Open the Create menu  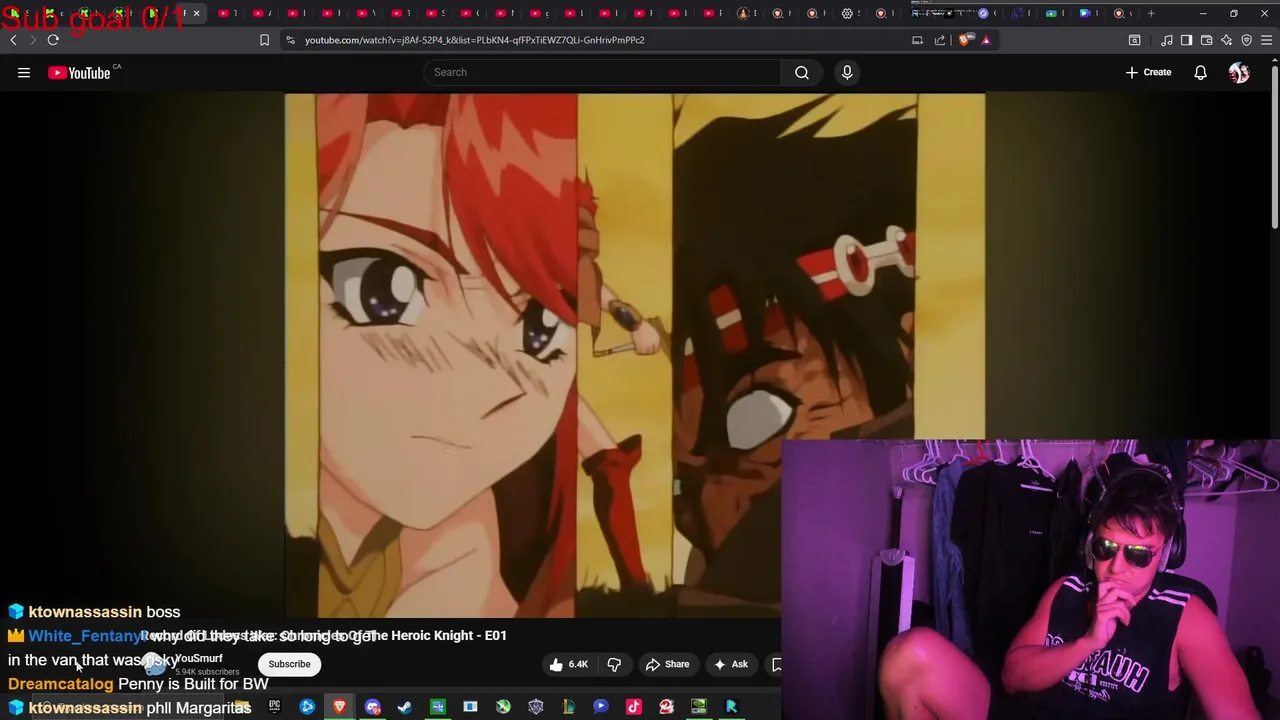(x=1148, y=72)
